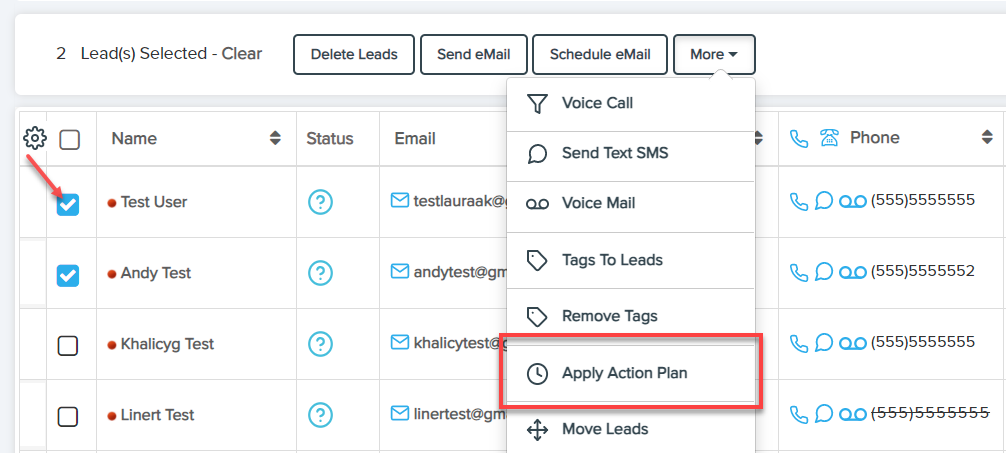The height and width of the screenshot is (453, 1006).
Task: Click phone call icon for Andy Test
Action: [x=798, y=272]
